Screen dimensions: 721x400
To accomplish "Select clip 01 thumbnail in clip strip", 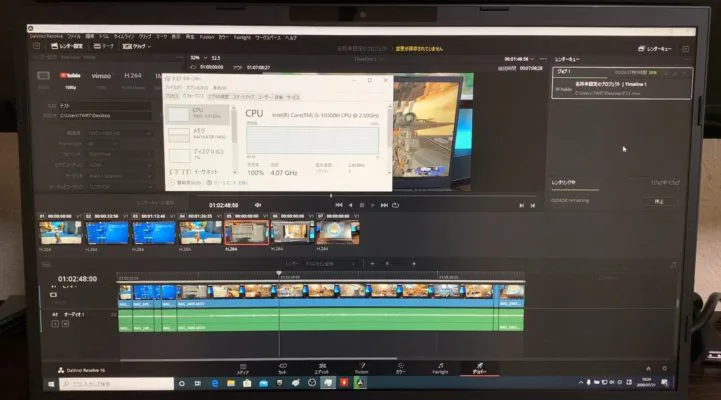I will coord(60,232).
